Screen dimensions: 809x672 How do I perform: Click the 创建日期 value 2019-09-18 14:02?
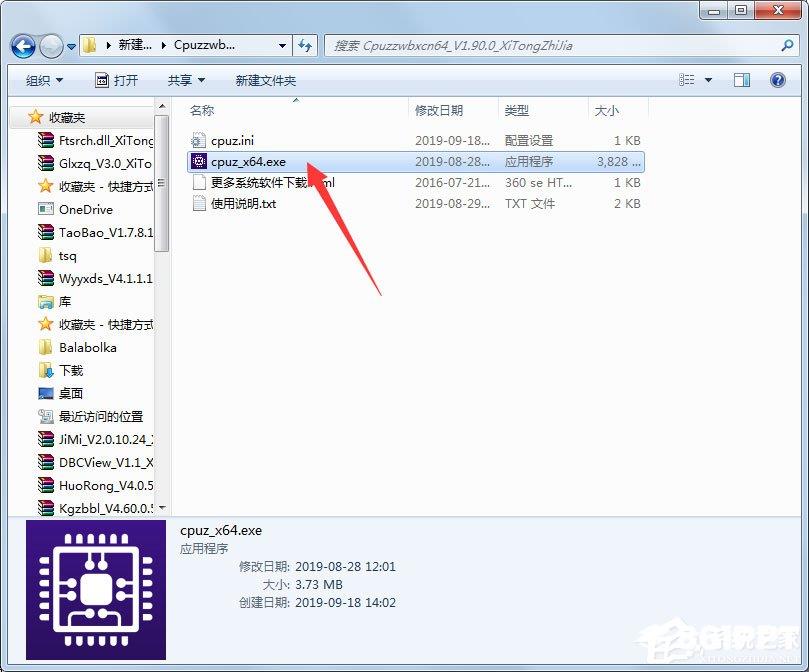pyautogui.click(x=345, y=602)
